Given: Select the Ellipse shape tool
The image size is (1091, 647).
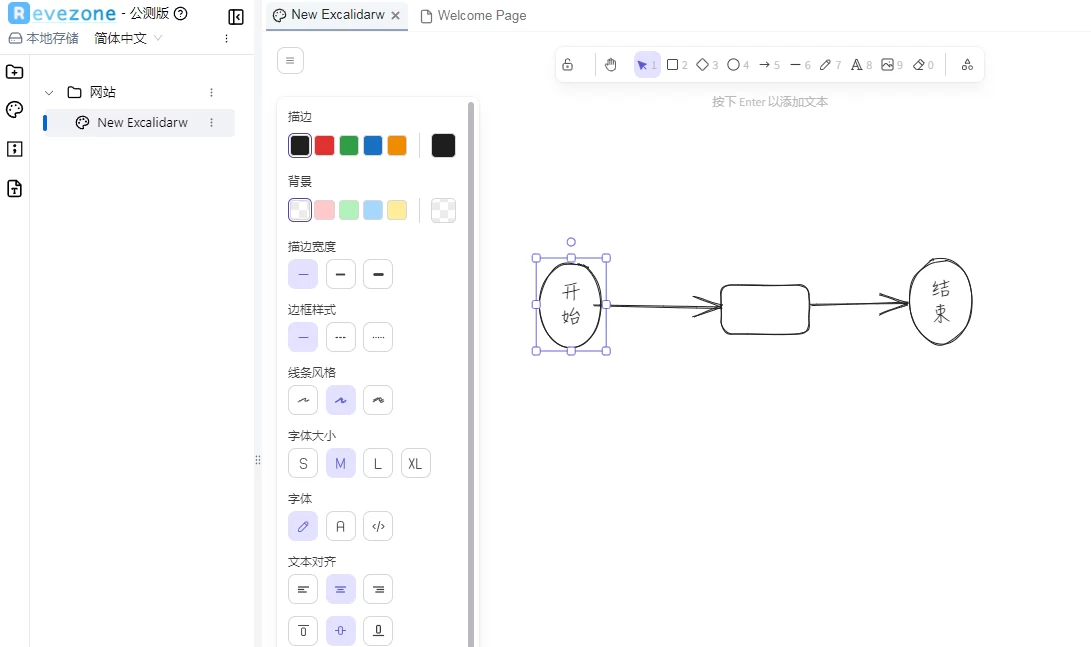Looking at the screenshot, I should point(734,65).
